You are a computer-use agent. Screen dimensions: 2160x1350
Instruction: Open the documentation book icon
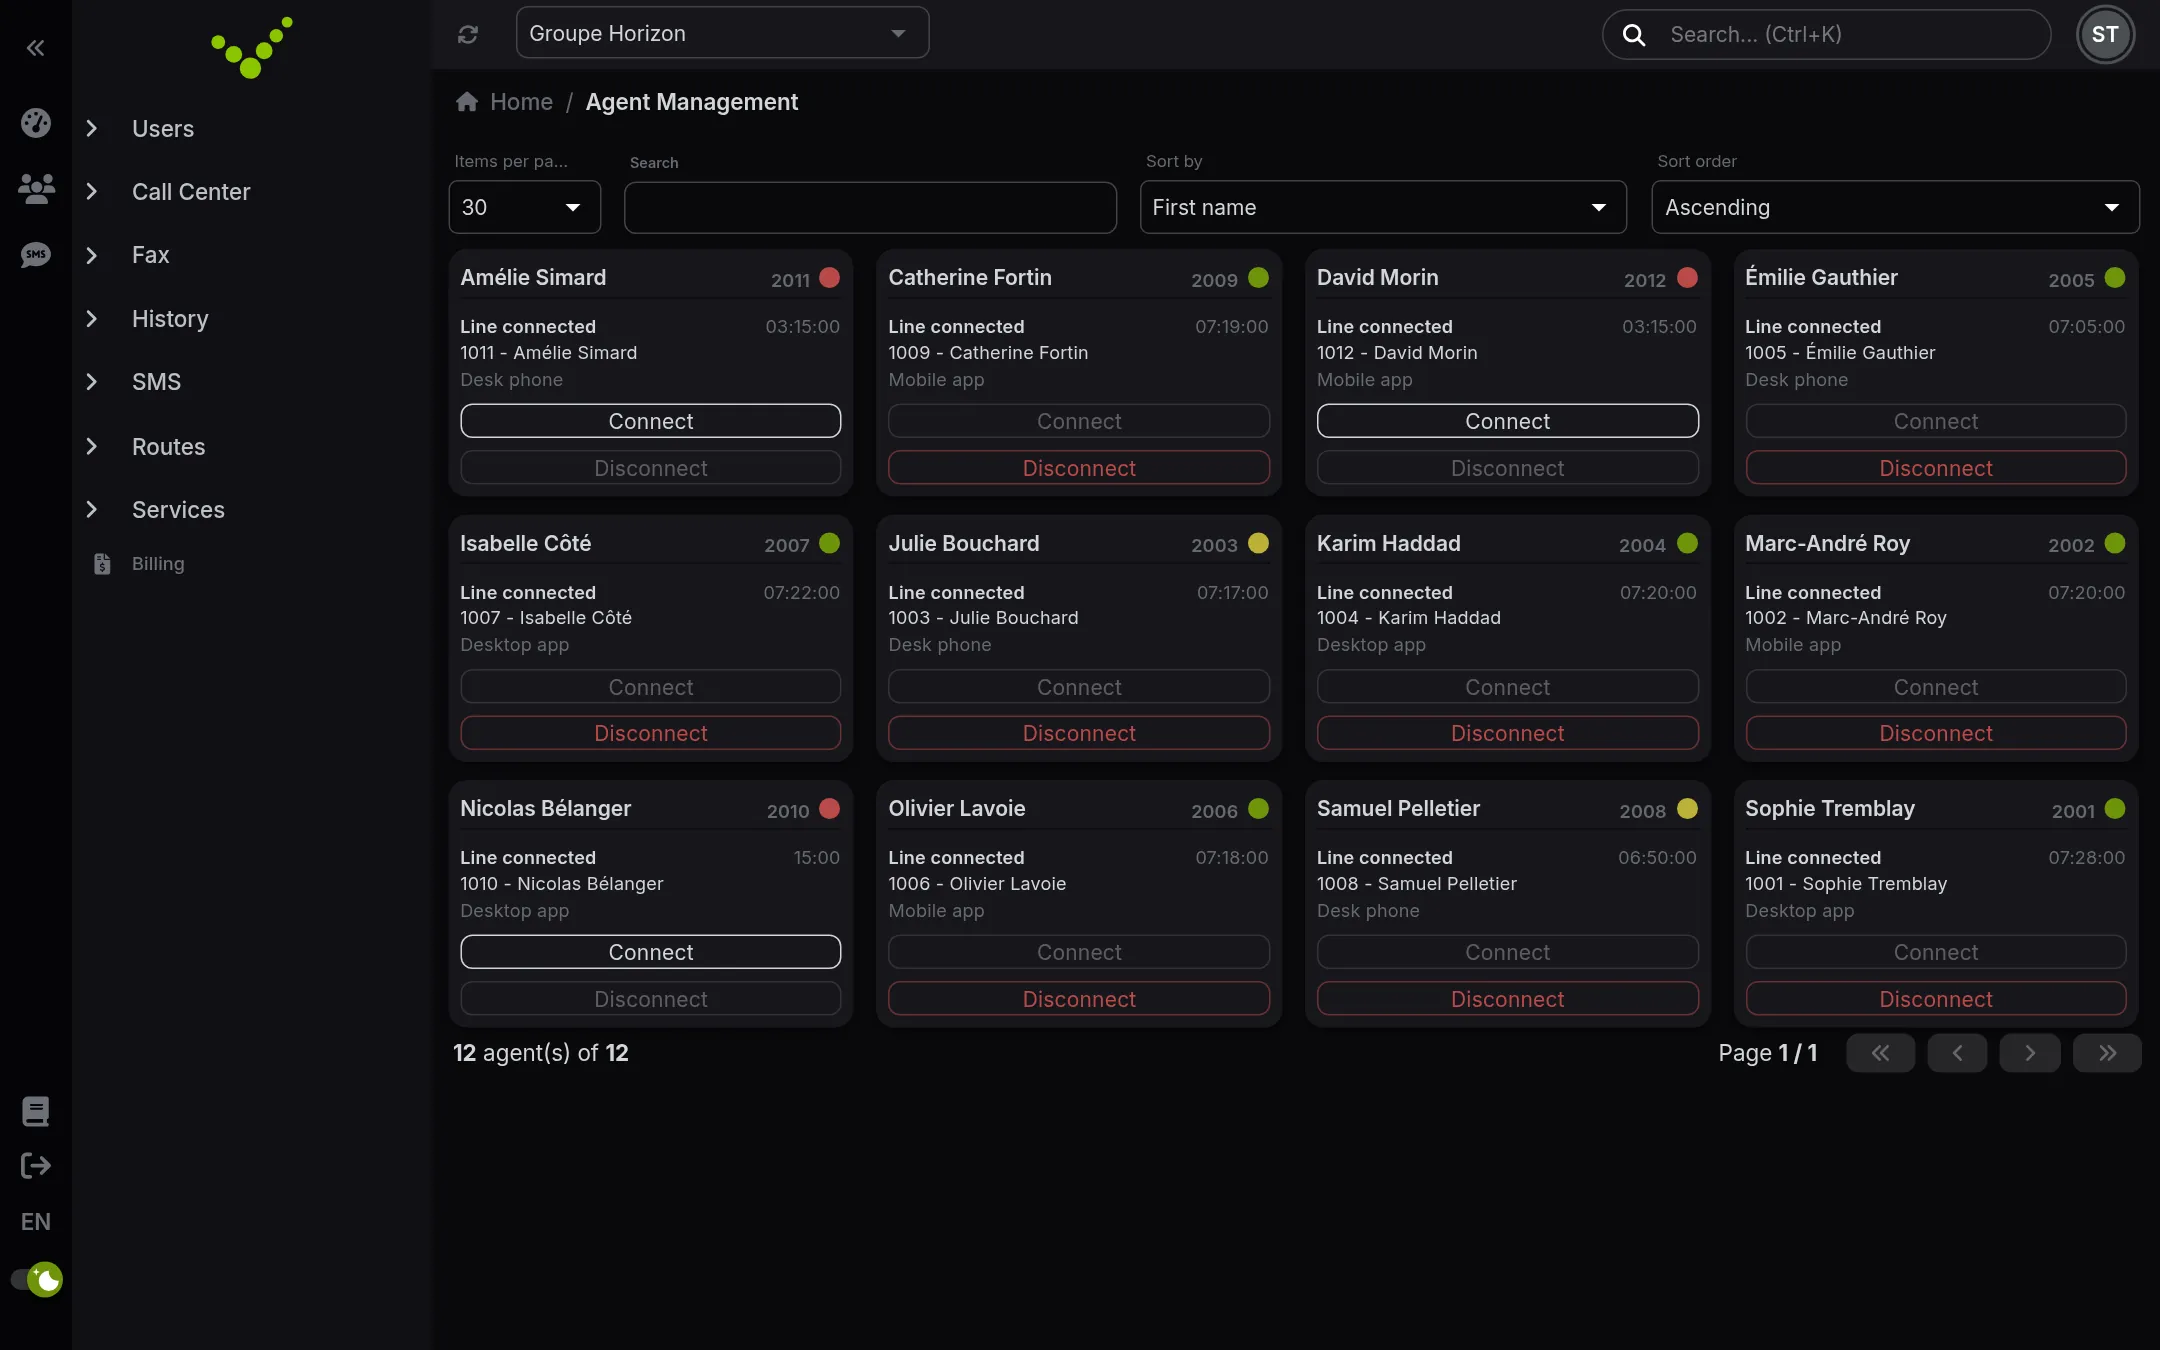pos(35,1111)
